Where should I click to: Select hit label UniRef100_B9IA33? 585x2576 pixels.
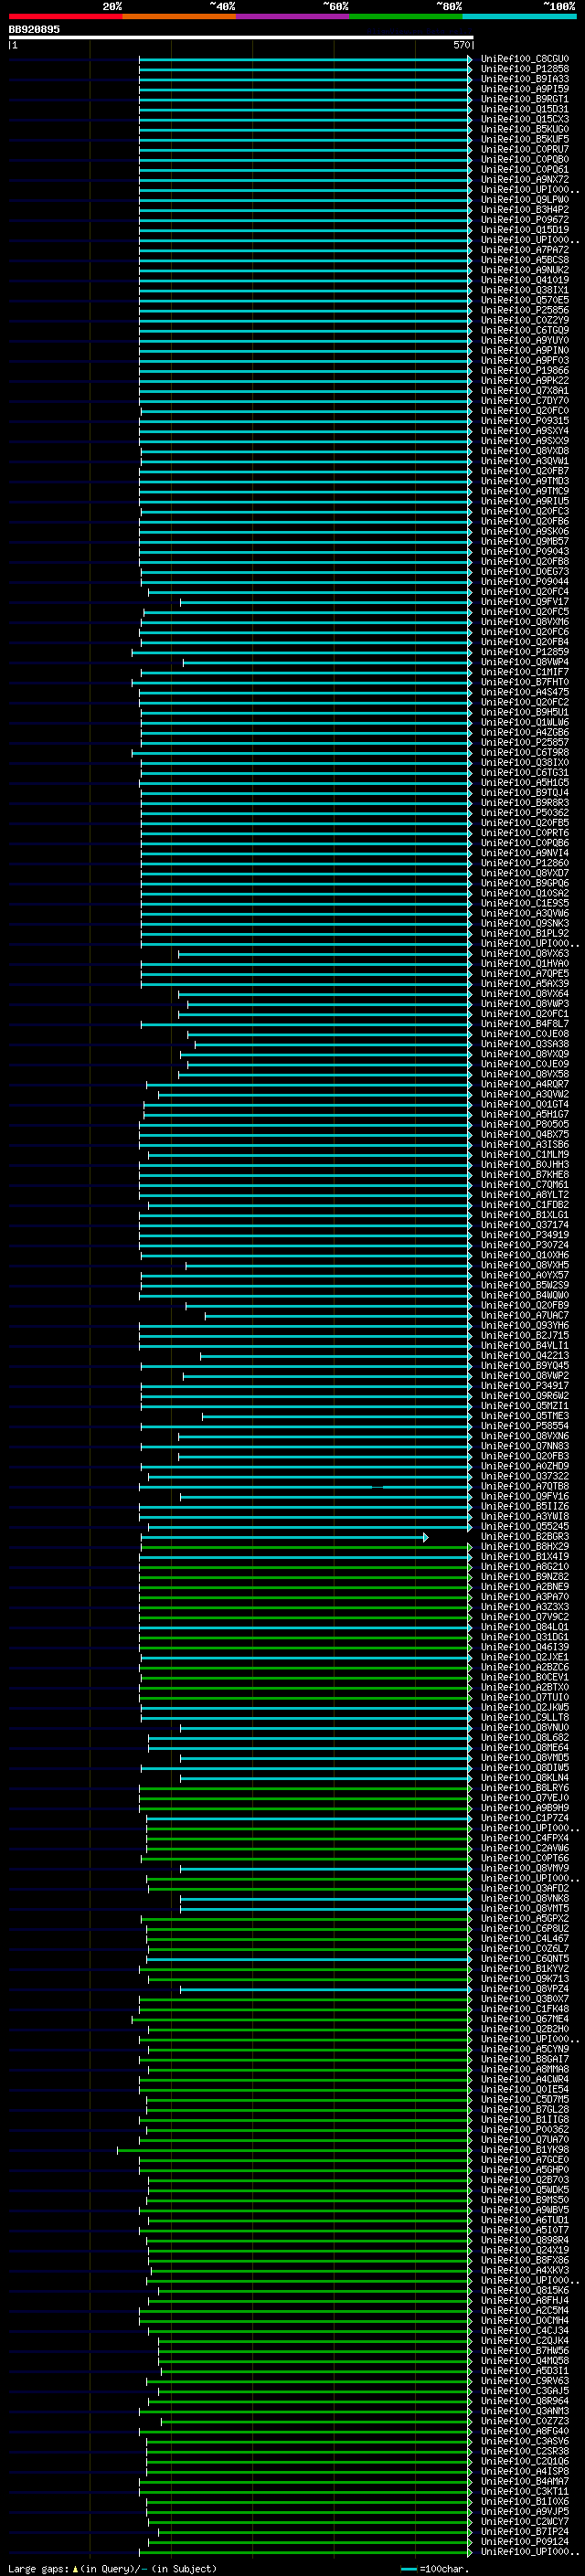pos(525,79)
